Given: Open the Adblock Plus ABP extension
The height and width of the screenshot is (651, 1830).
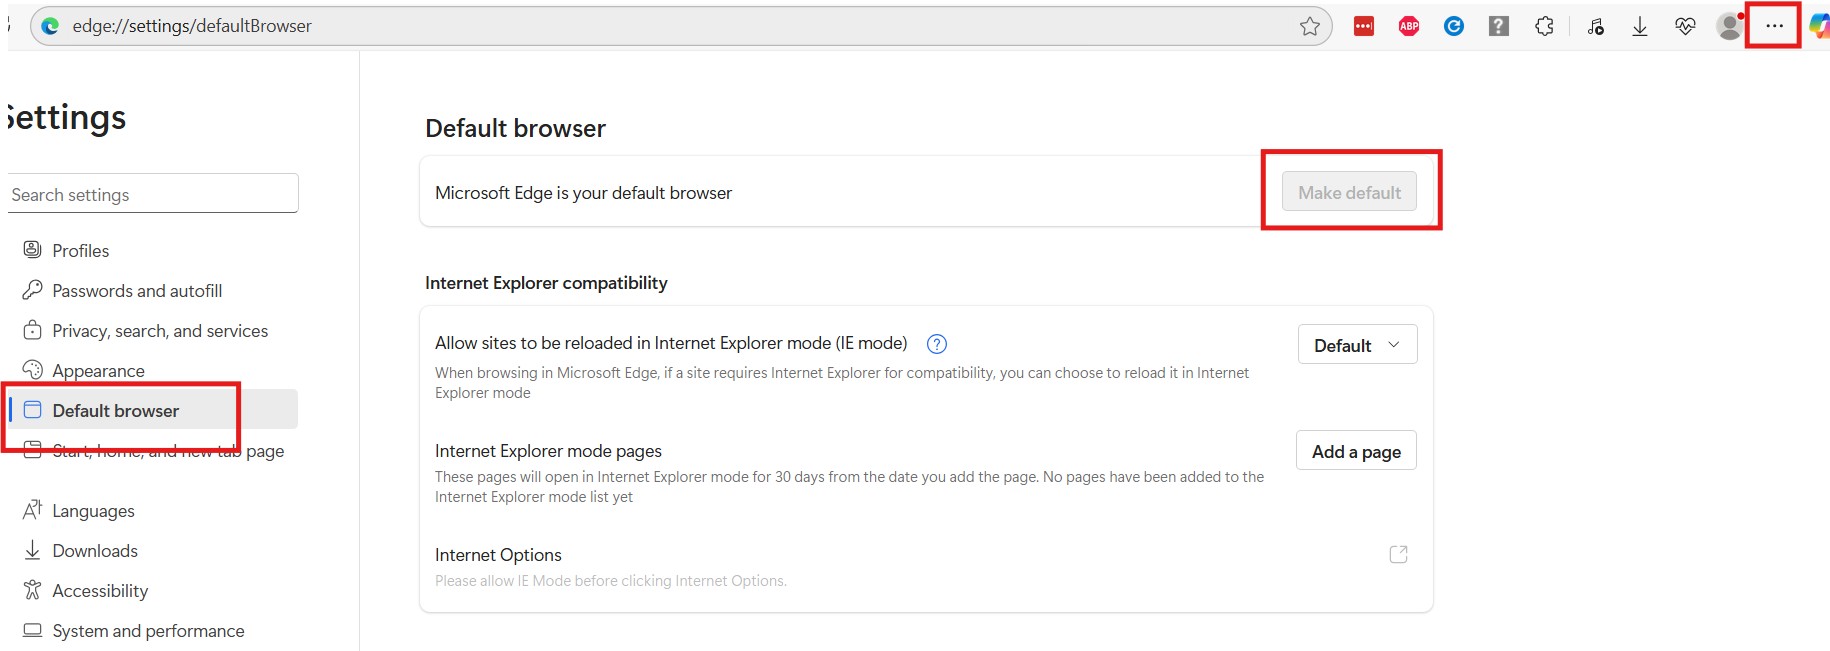Looking at the screenshot, I should [x=1409, y=27].
